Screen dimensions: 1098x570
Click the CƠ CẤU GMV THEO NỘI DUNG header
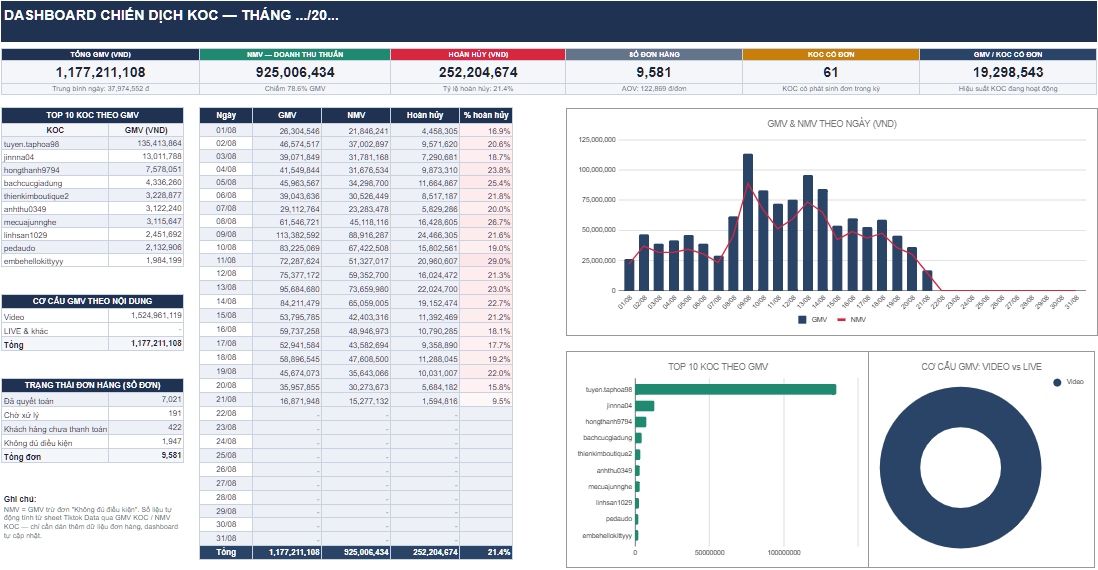(92, 300)
